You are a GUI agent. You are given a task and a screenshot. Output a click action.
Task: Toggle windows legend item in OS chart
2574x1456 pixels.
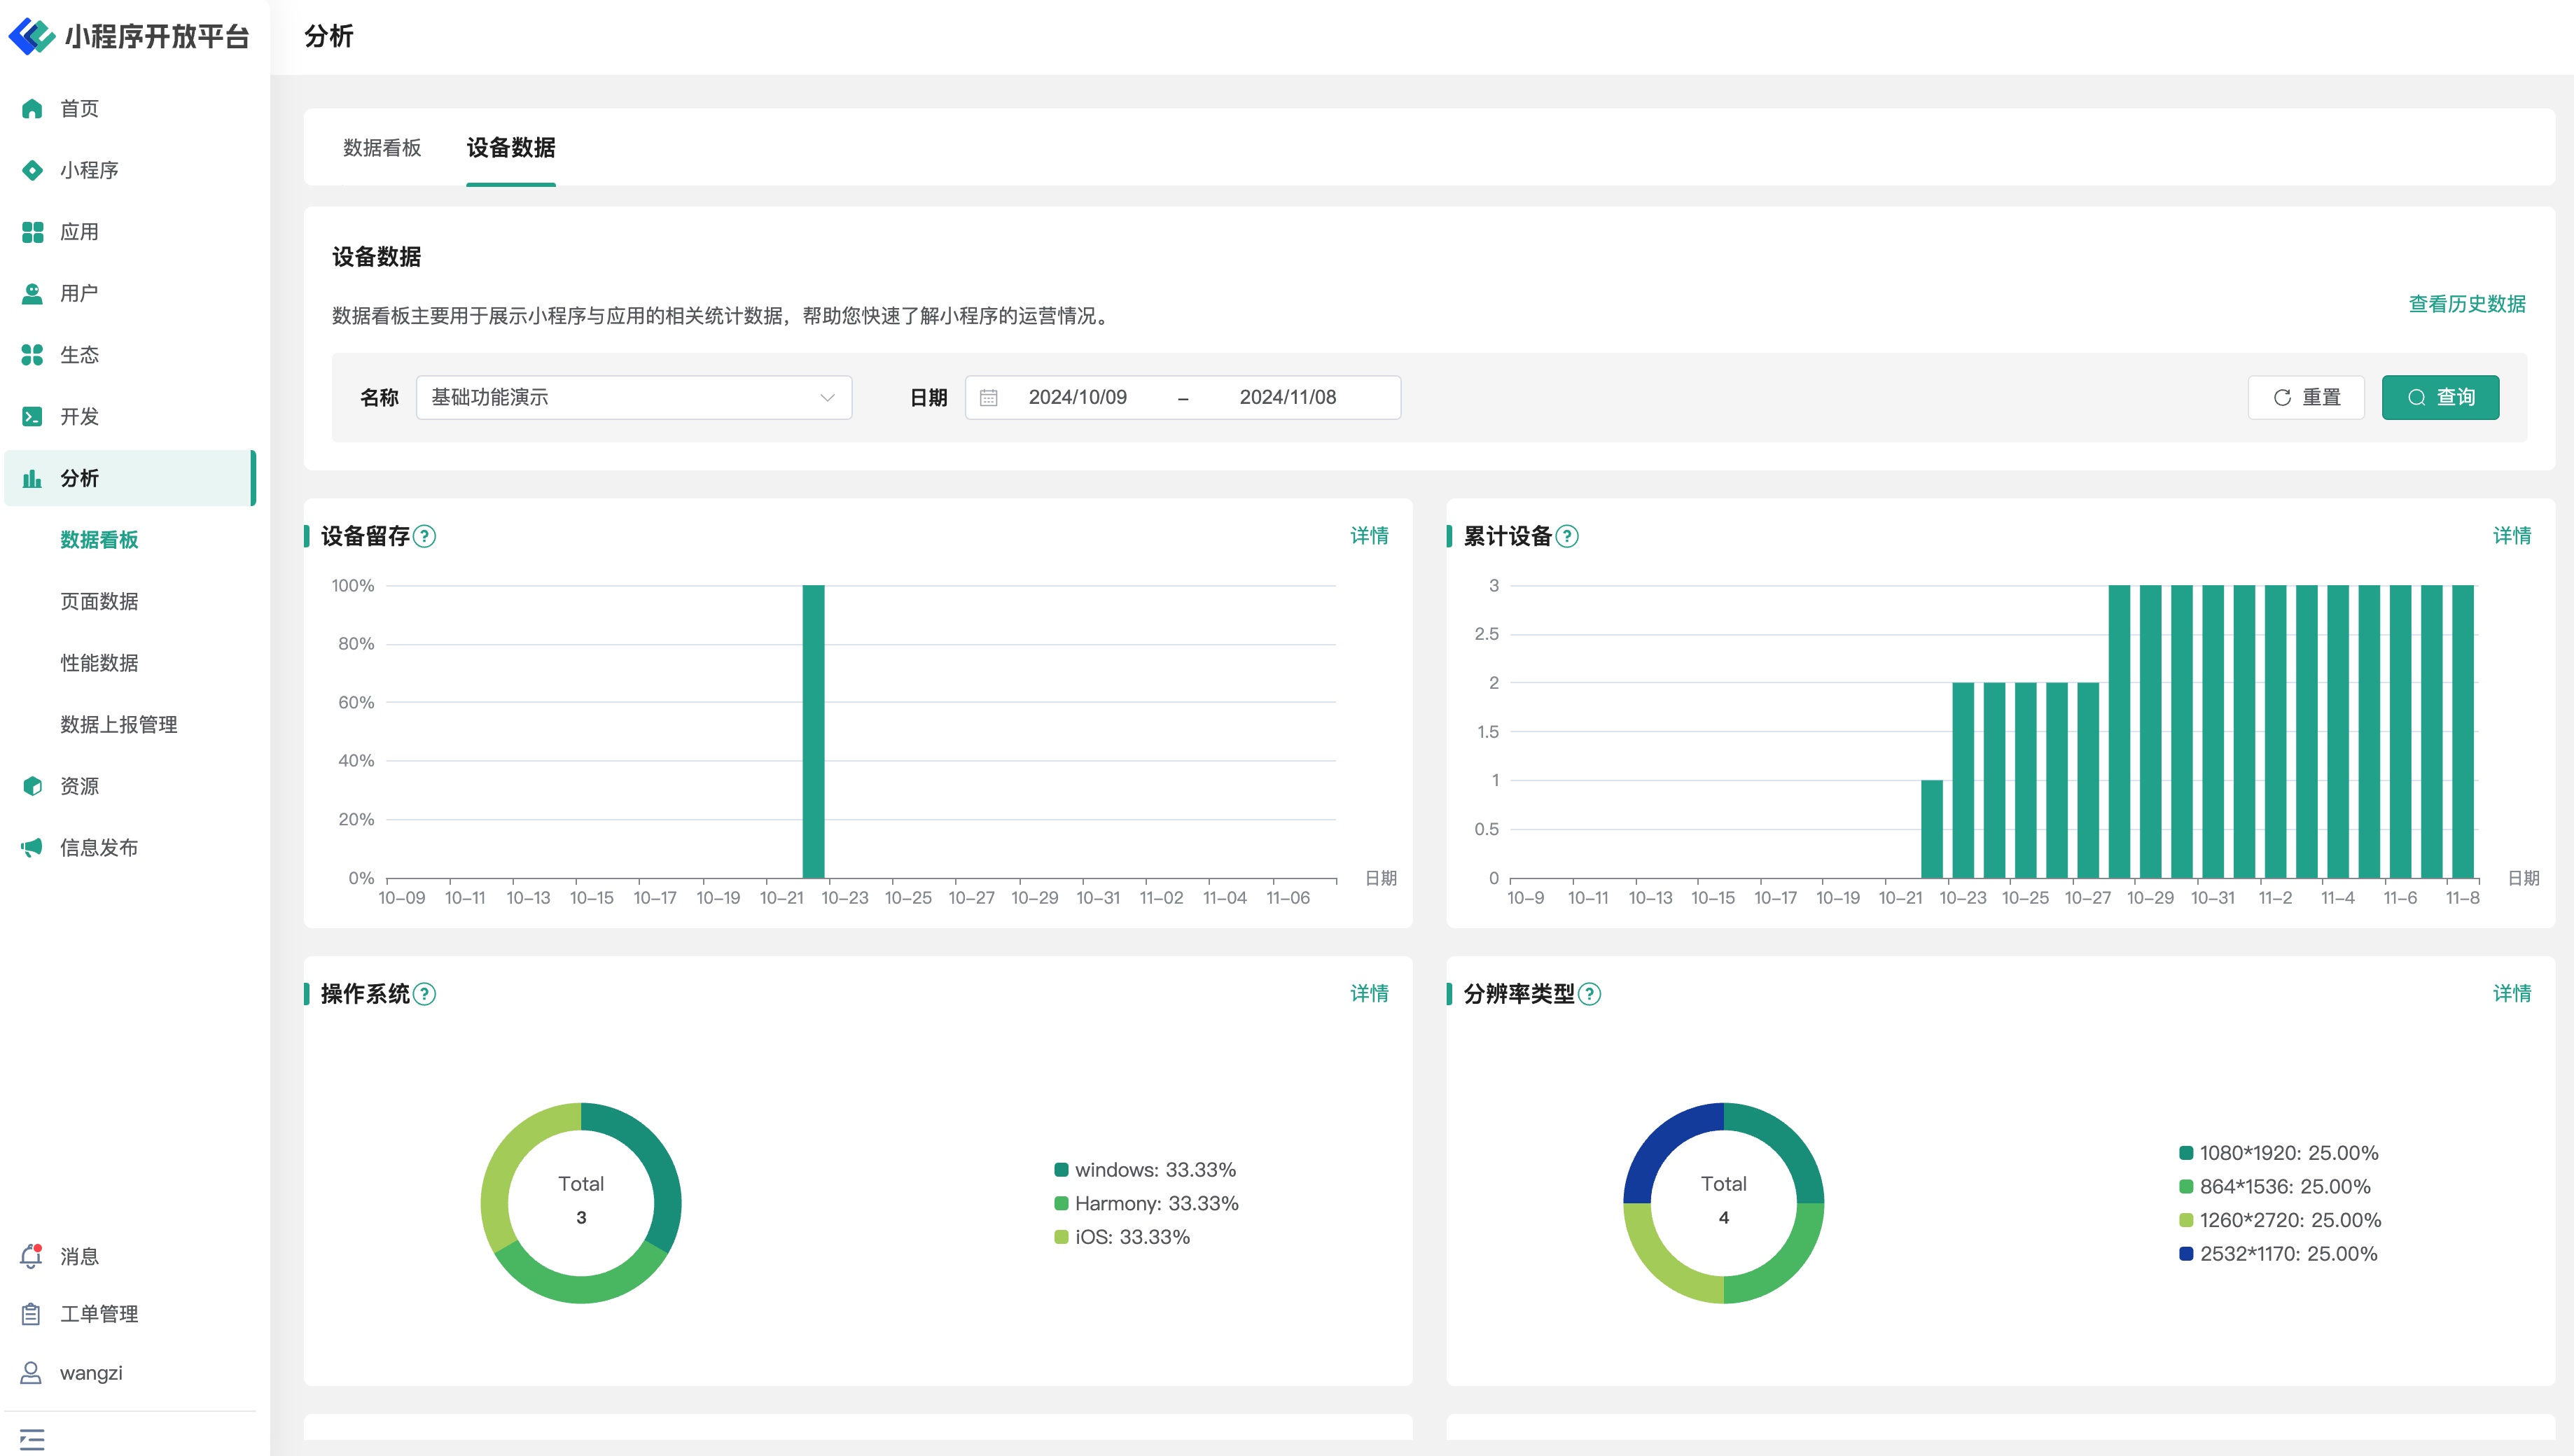tap(1145, 1170)
